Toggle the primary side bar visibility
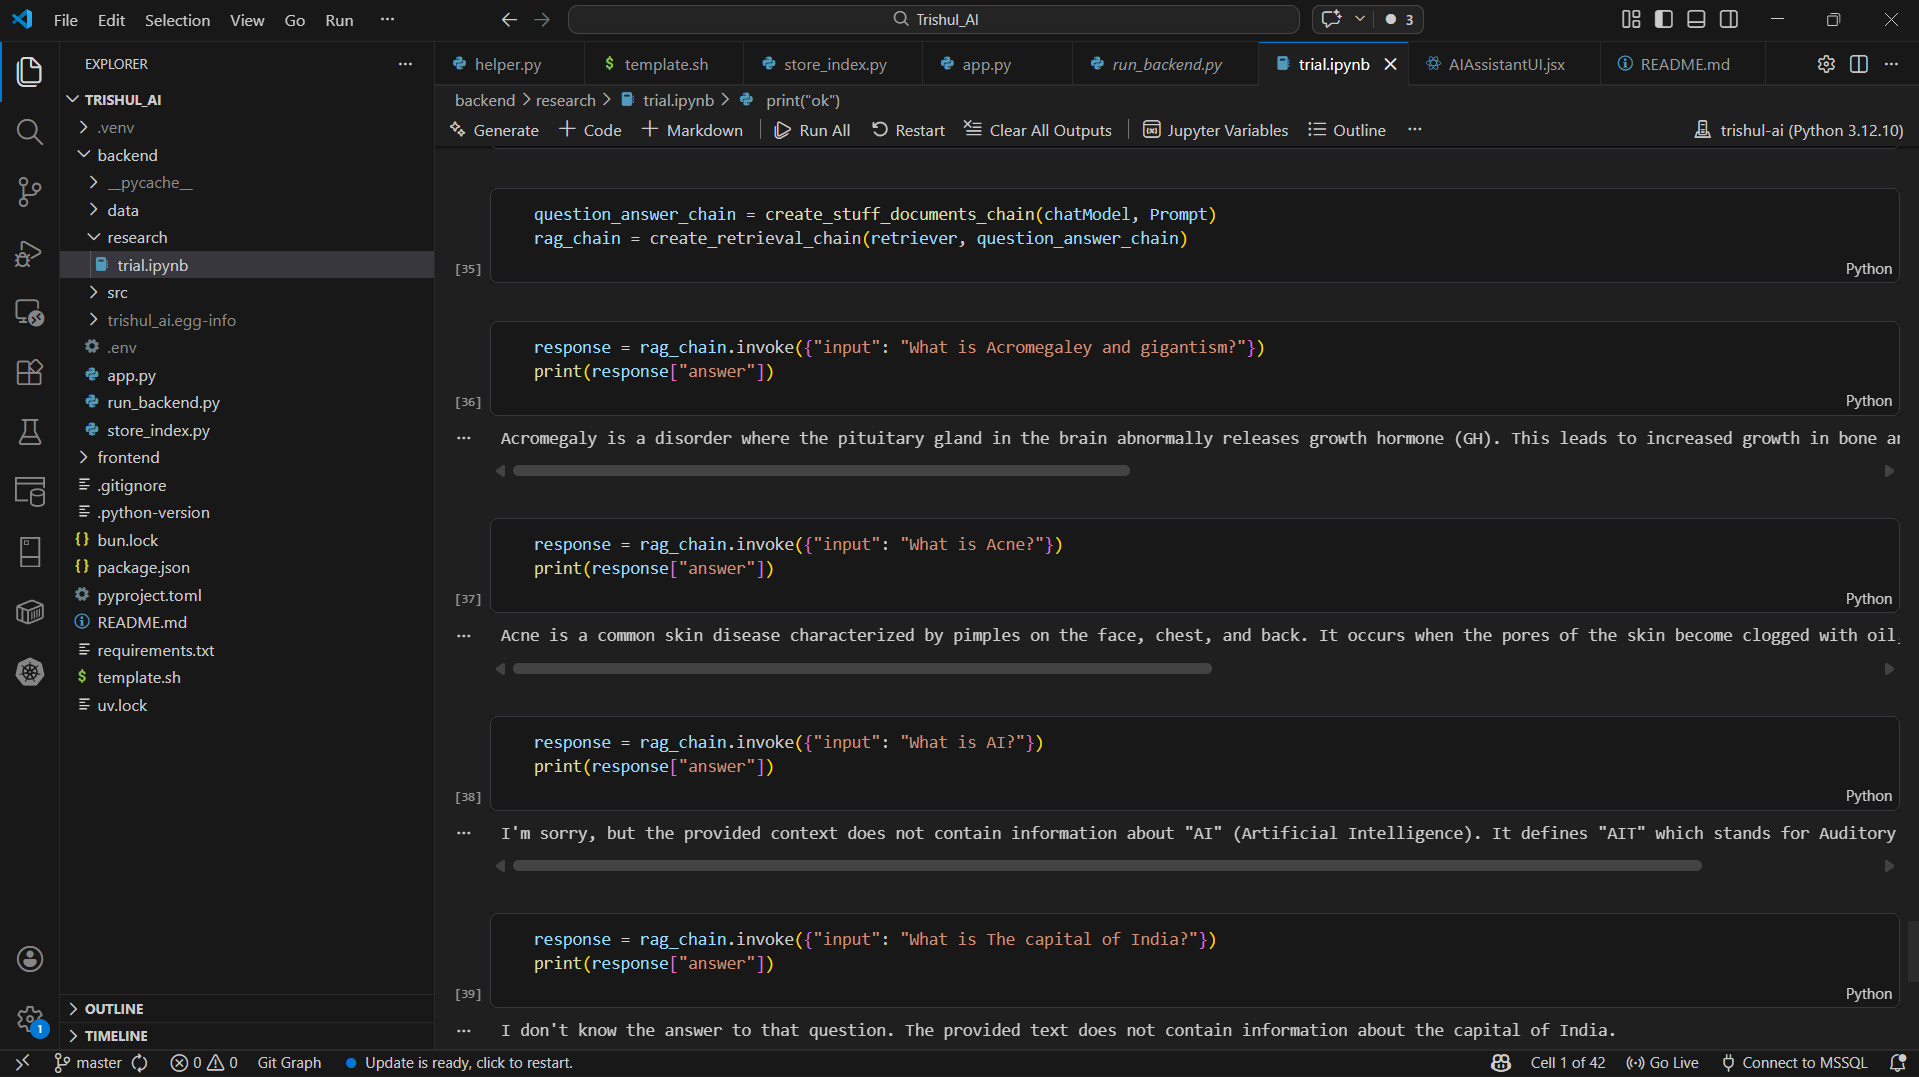Viewport: 1919px width, 1077px height. tap(1664, 19)
